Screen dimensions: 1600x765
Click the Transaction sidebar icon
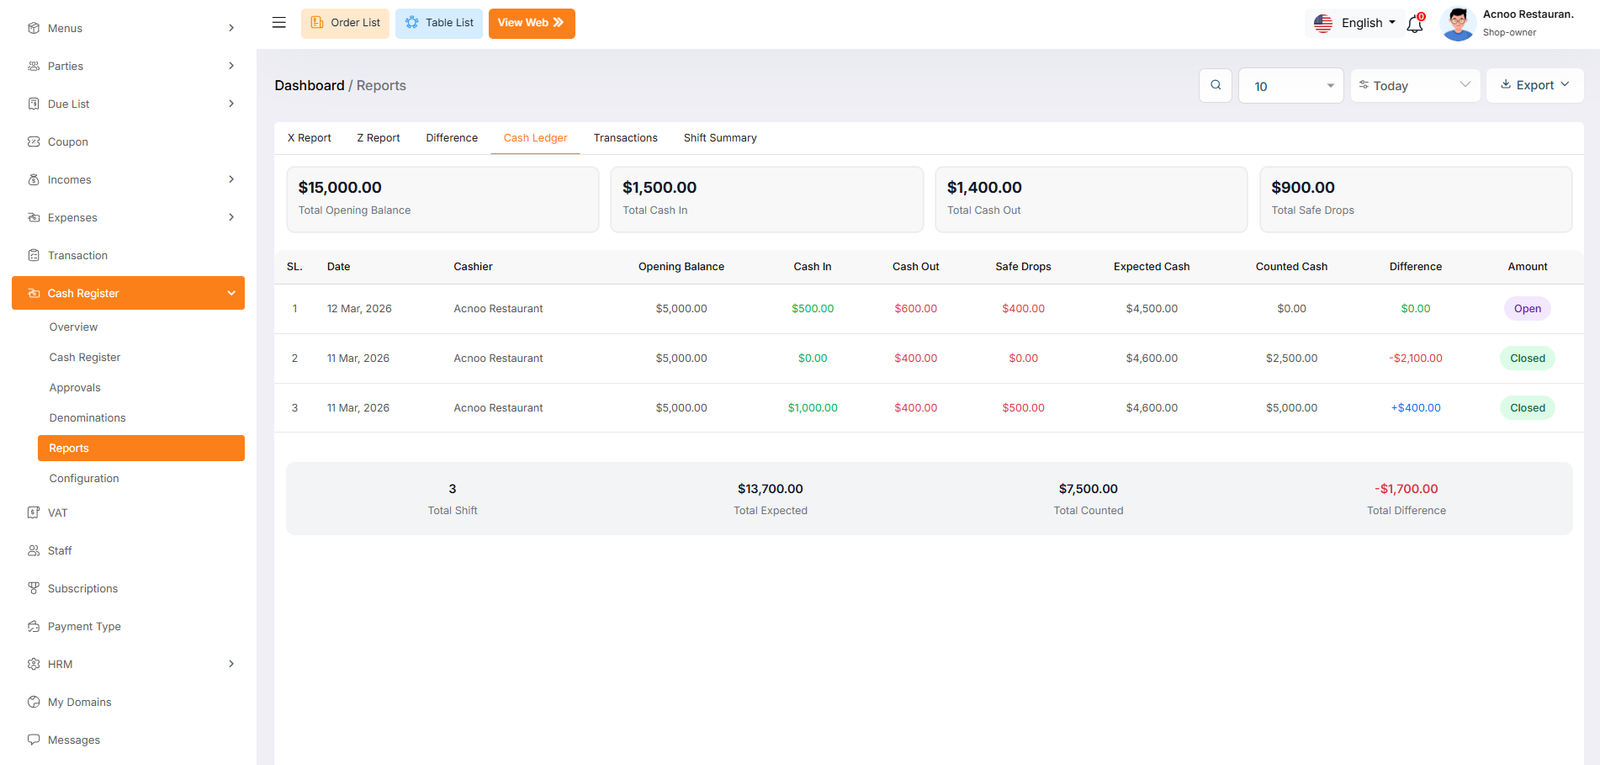click(x=34, y=255)
